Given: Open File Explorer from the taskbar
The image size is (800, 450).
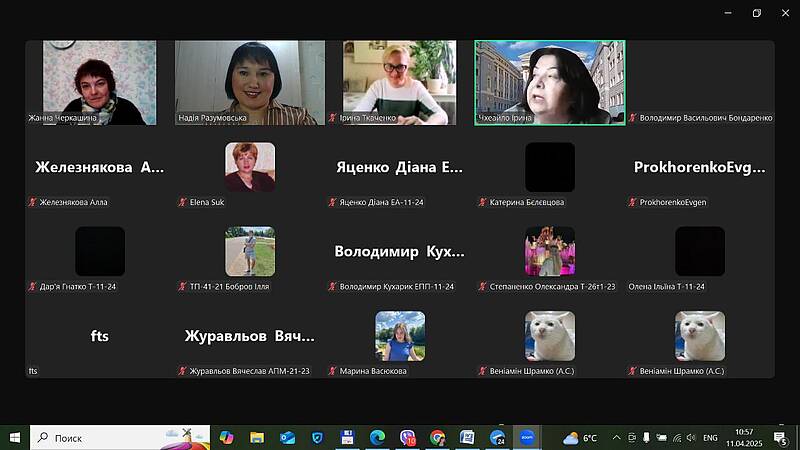Looking at the screenshot, I should coord(257,437).
